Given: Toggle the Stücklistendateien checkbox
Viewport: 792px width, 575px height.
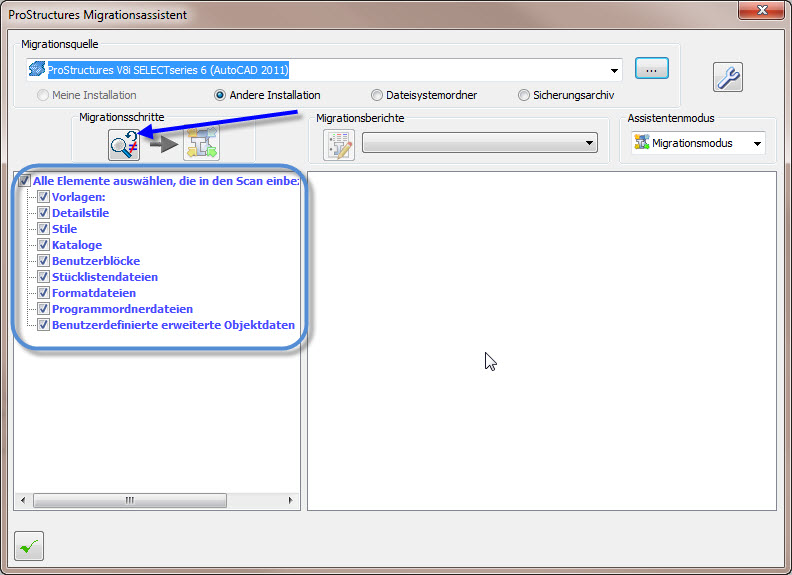Looking at the screenshot, I should (x=43, y=276).
